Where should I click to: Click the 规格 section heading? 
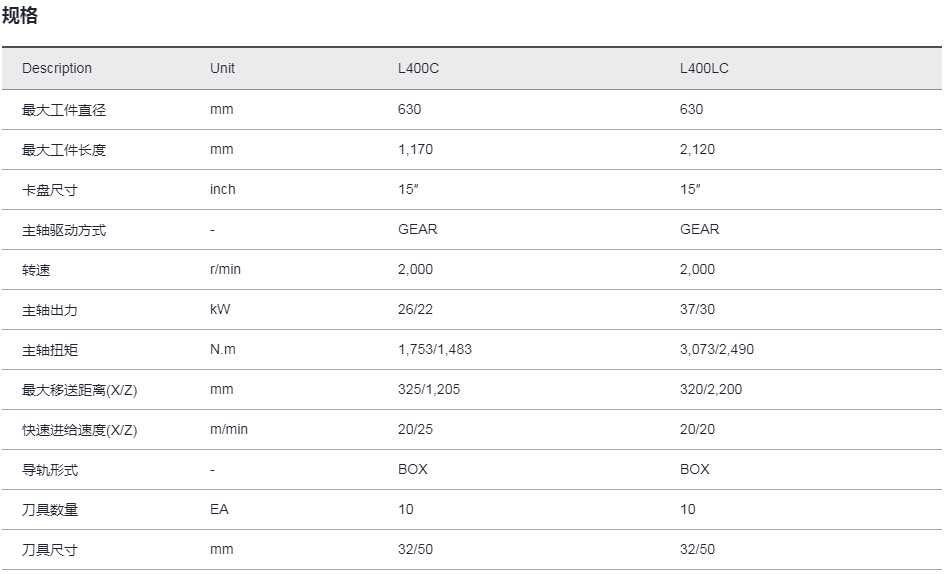pyautogui.click(x=20, y=15)
